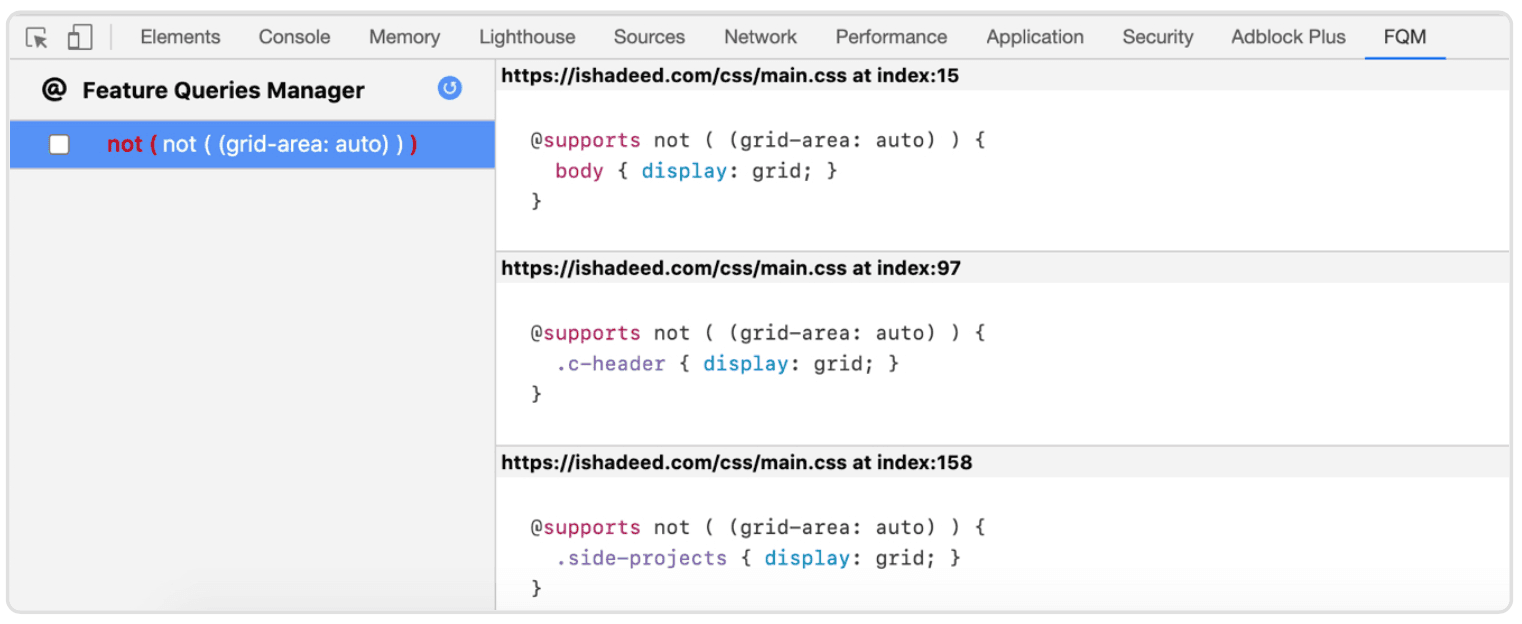Click the @ Feature Queries Manager logo
This screenshot has height=624, width=1522.
point(54,90)
